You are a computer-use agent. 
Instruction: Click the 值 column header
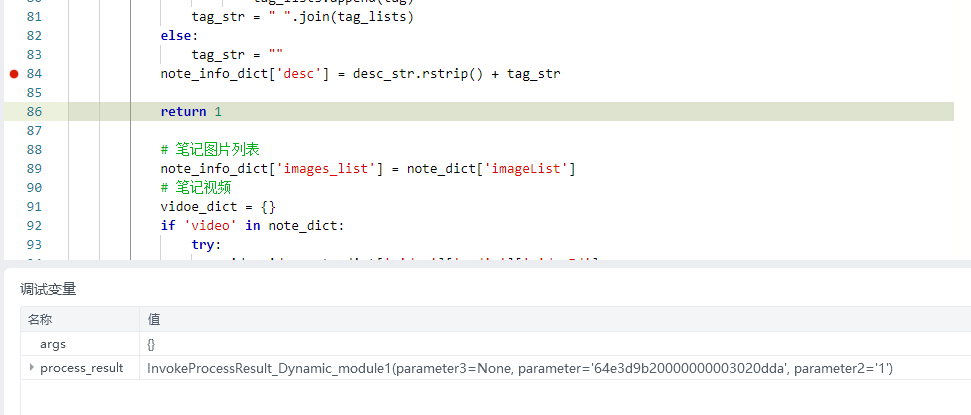(154, 319)
